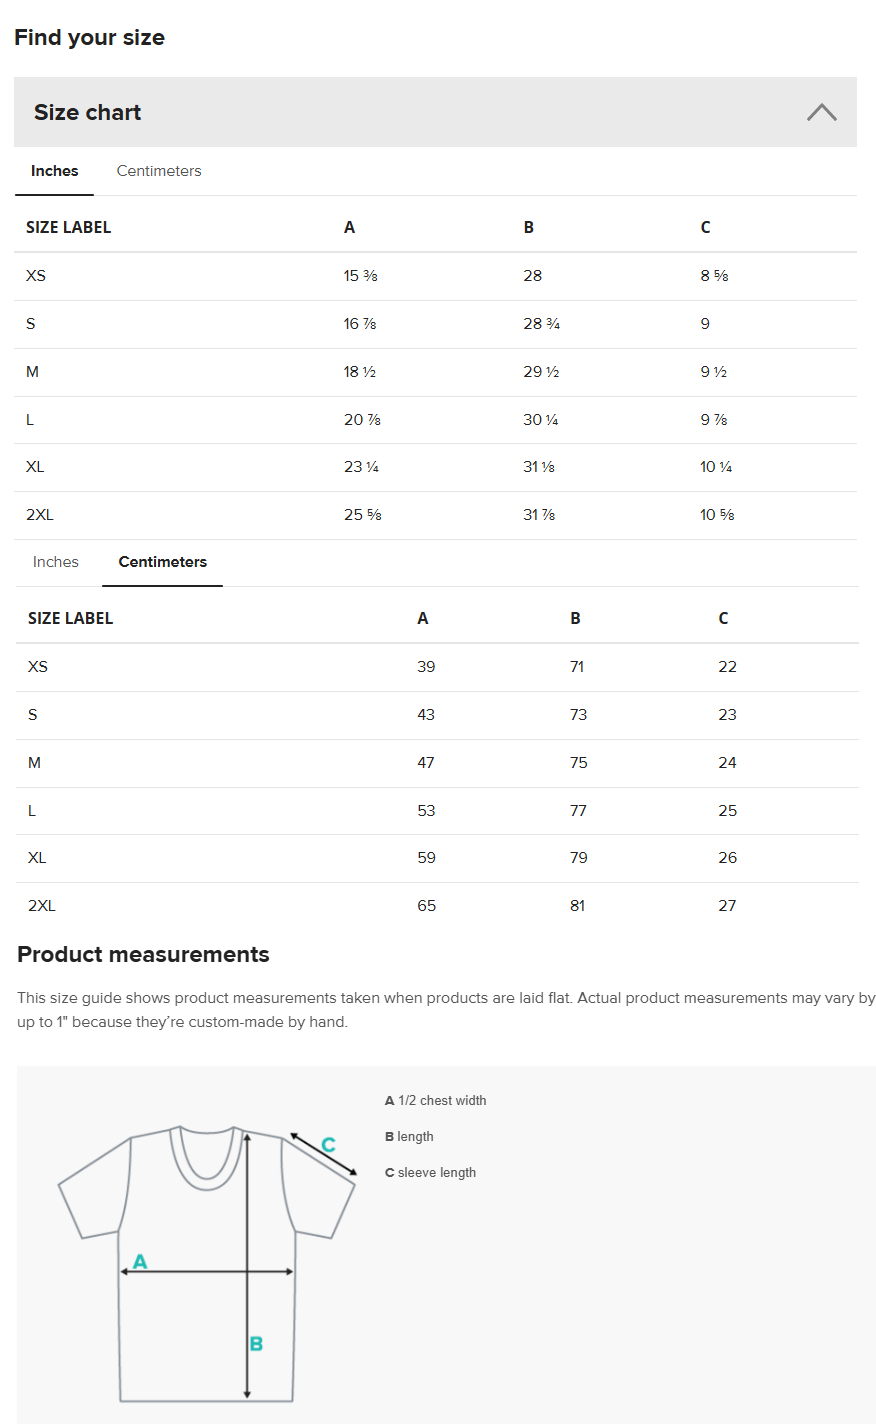Viewport: 876px width, 1424px height.
Task: Click the lower Centimeters tab
Action: tap(162, 562)
